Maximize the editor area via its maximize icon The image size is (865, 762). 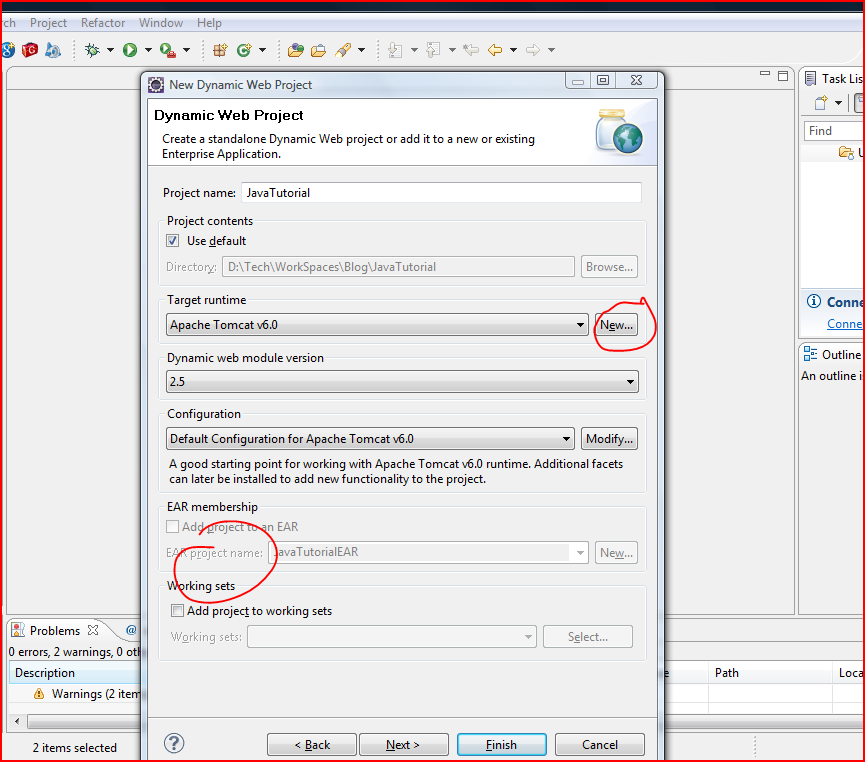click(783, 76)
